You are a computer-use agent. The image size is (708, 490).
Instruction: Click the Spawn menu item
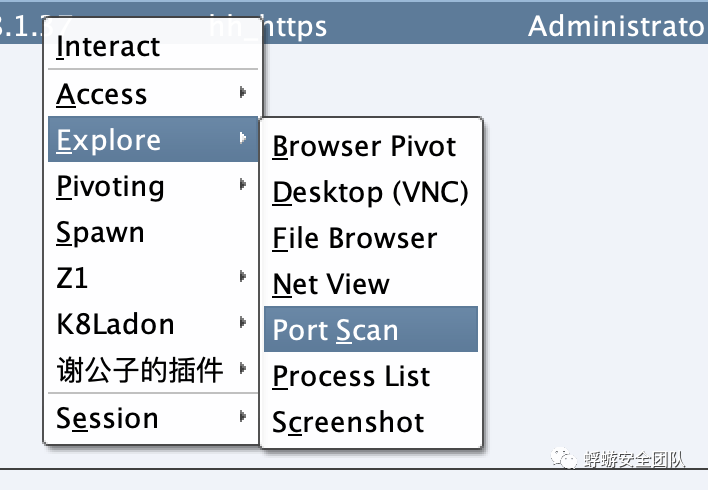[x=100, y=233]
